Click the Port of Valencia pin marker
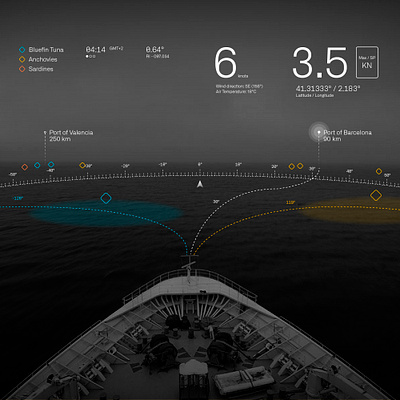 (x=45, y=133)
